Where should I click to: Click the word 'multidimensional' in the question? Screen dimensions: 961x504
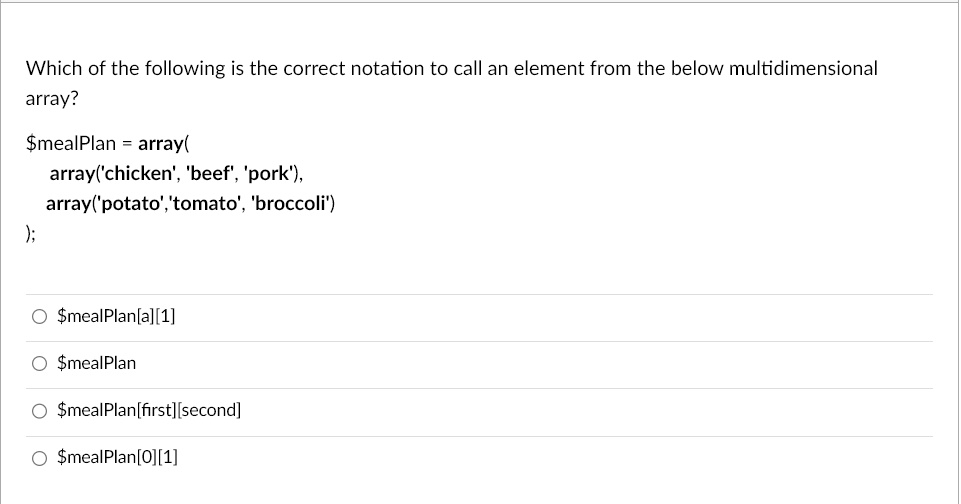coord(803,68)
